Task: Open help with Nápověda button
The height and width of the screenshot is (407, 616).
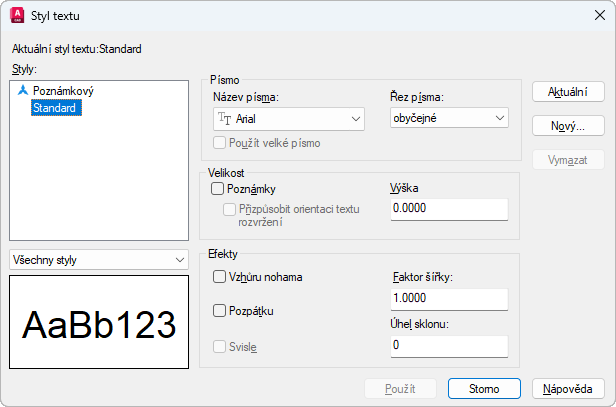Action: 568,389
